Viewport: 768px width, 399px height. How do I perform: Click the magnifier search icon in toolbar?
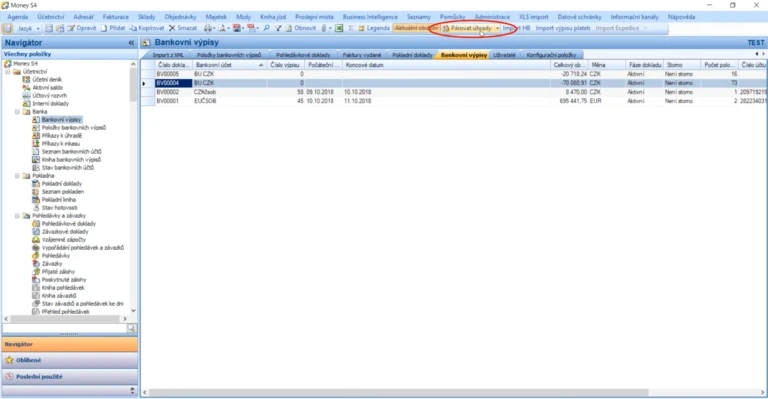tap(266, 28)
